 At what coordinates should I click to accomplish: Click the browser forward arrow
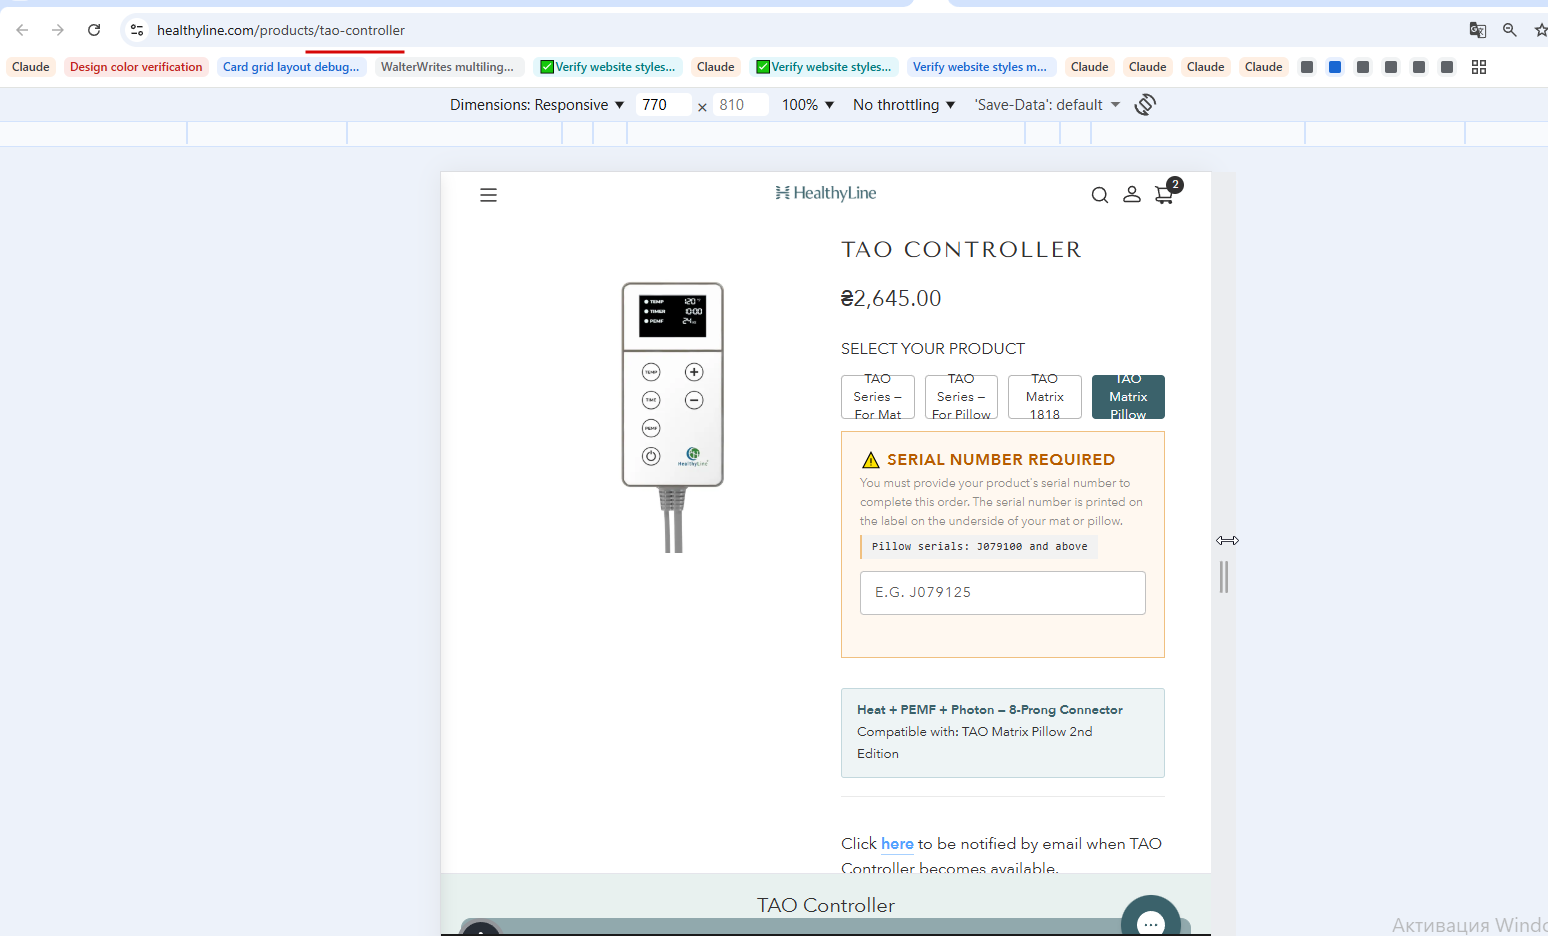point(58,30)
